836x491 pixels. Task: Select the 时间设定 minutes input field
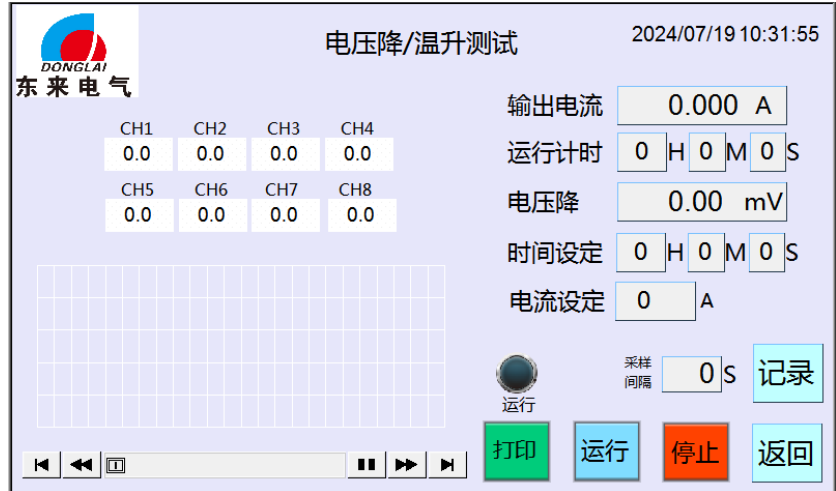[x=705, y=252]
